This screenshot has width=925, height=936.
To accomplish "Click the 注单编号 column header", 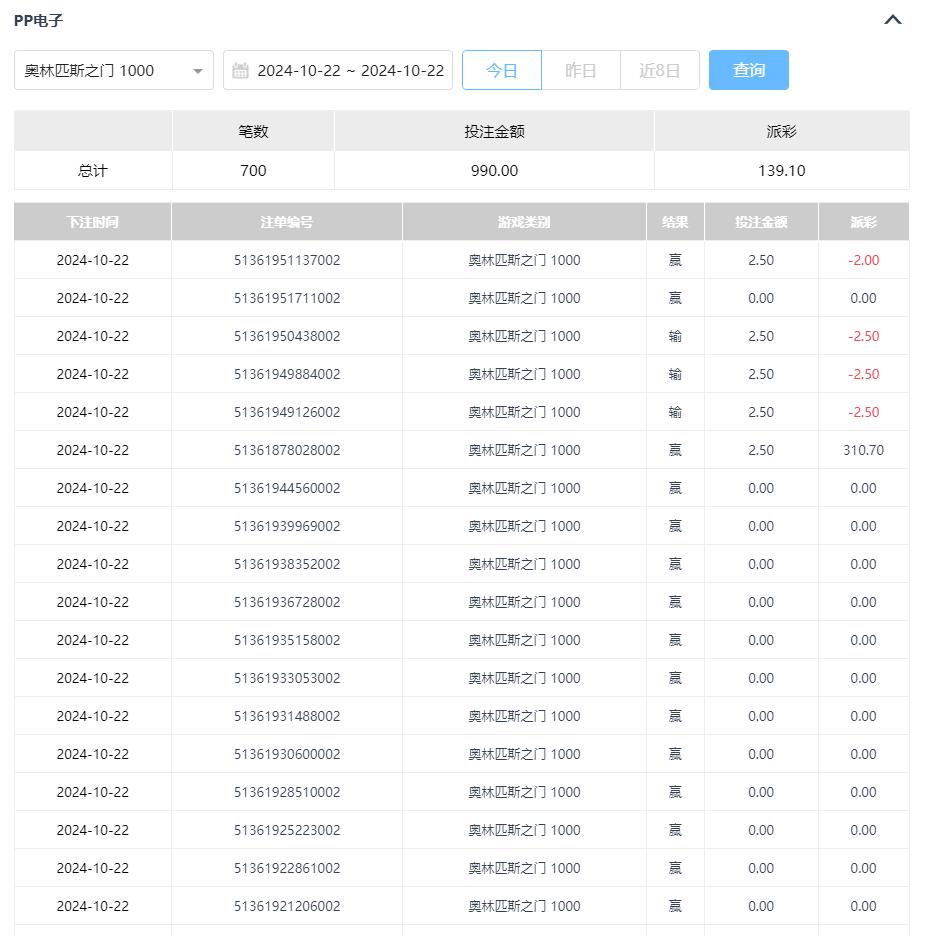I will 286,222.
